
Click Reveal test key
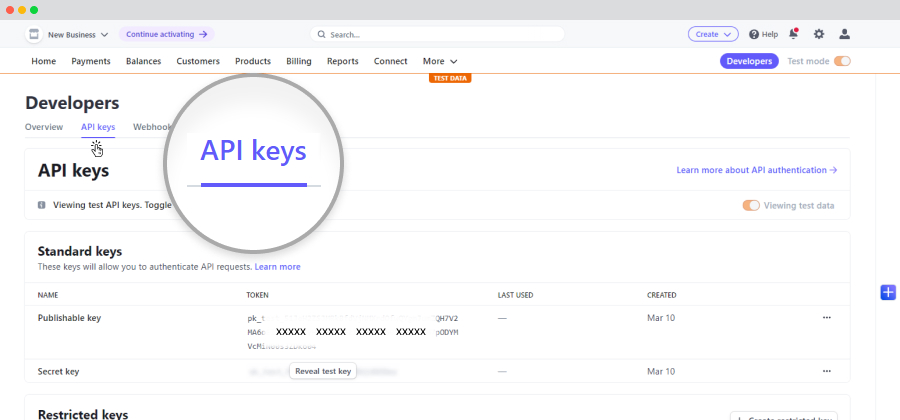pyautogui.click(x=323, y=371)
